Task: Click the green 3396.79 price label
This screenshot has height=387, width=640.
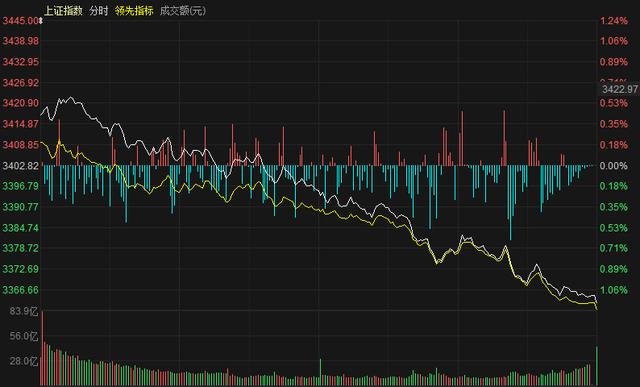Action: pos(21,186)
